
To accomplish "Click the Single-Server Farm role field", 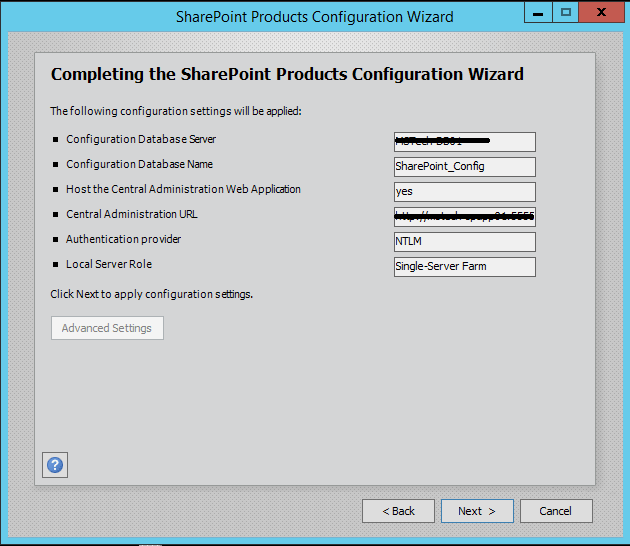I will tap(465, 267).
